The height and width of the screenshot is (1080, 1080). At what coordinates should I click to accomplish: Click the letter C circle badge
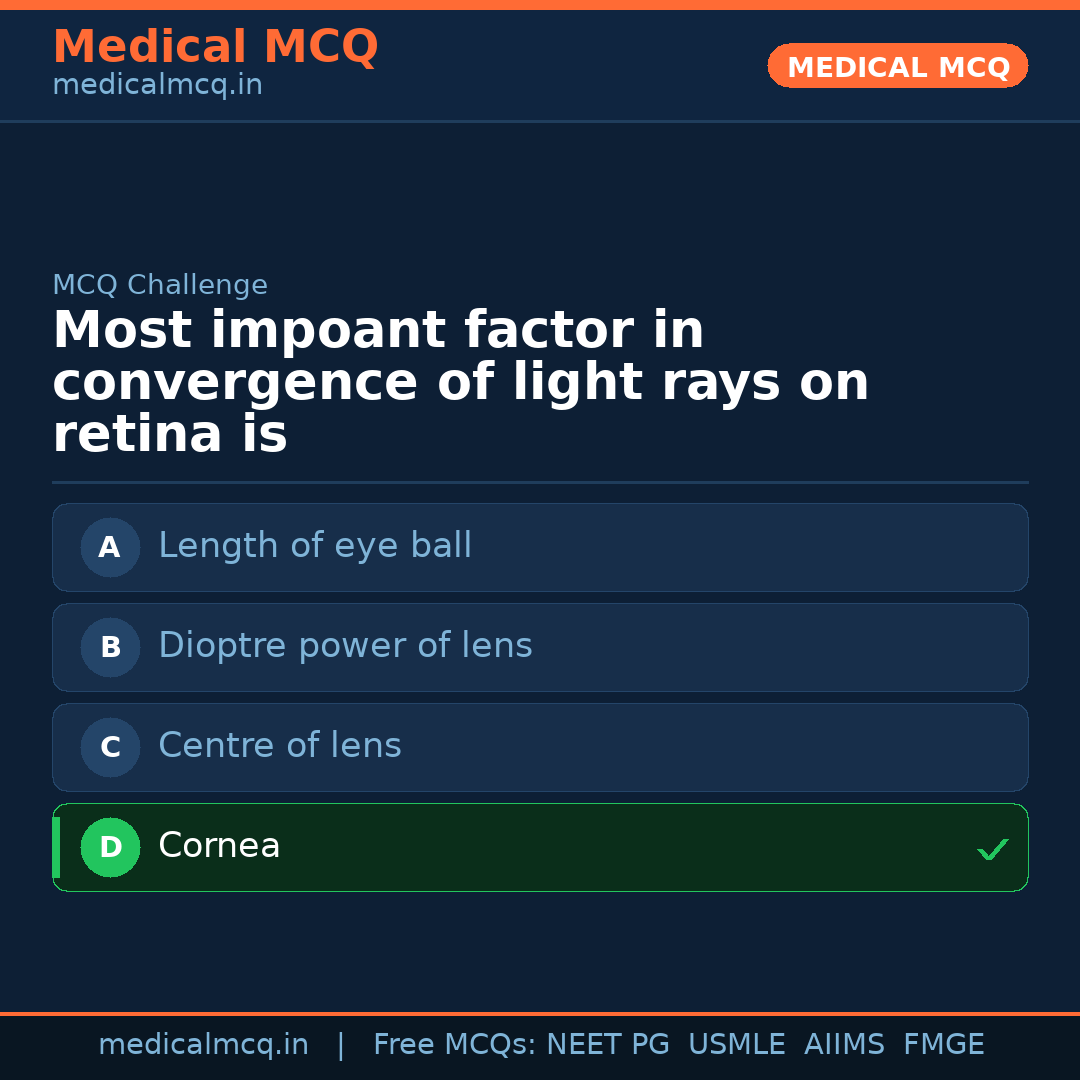[110, 747]
